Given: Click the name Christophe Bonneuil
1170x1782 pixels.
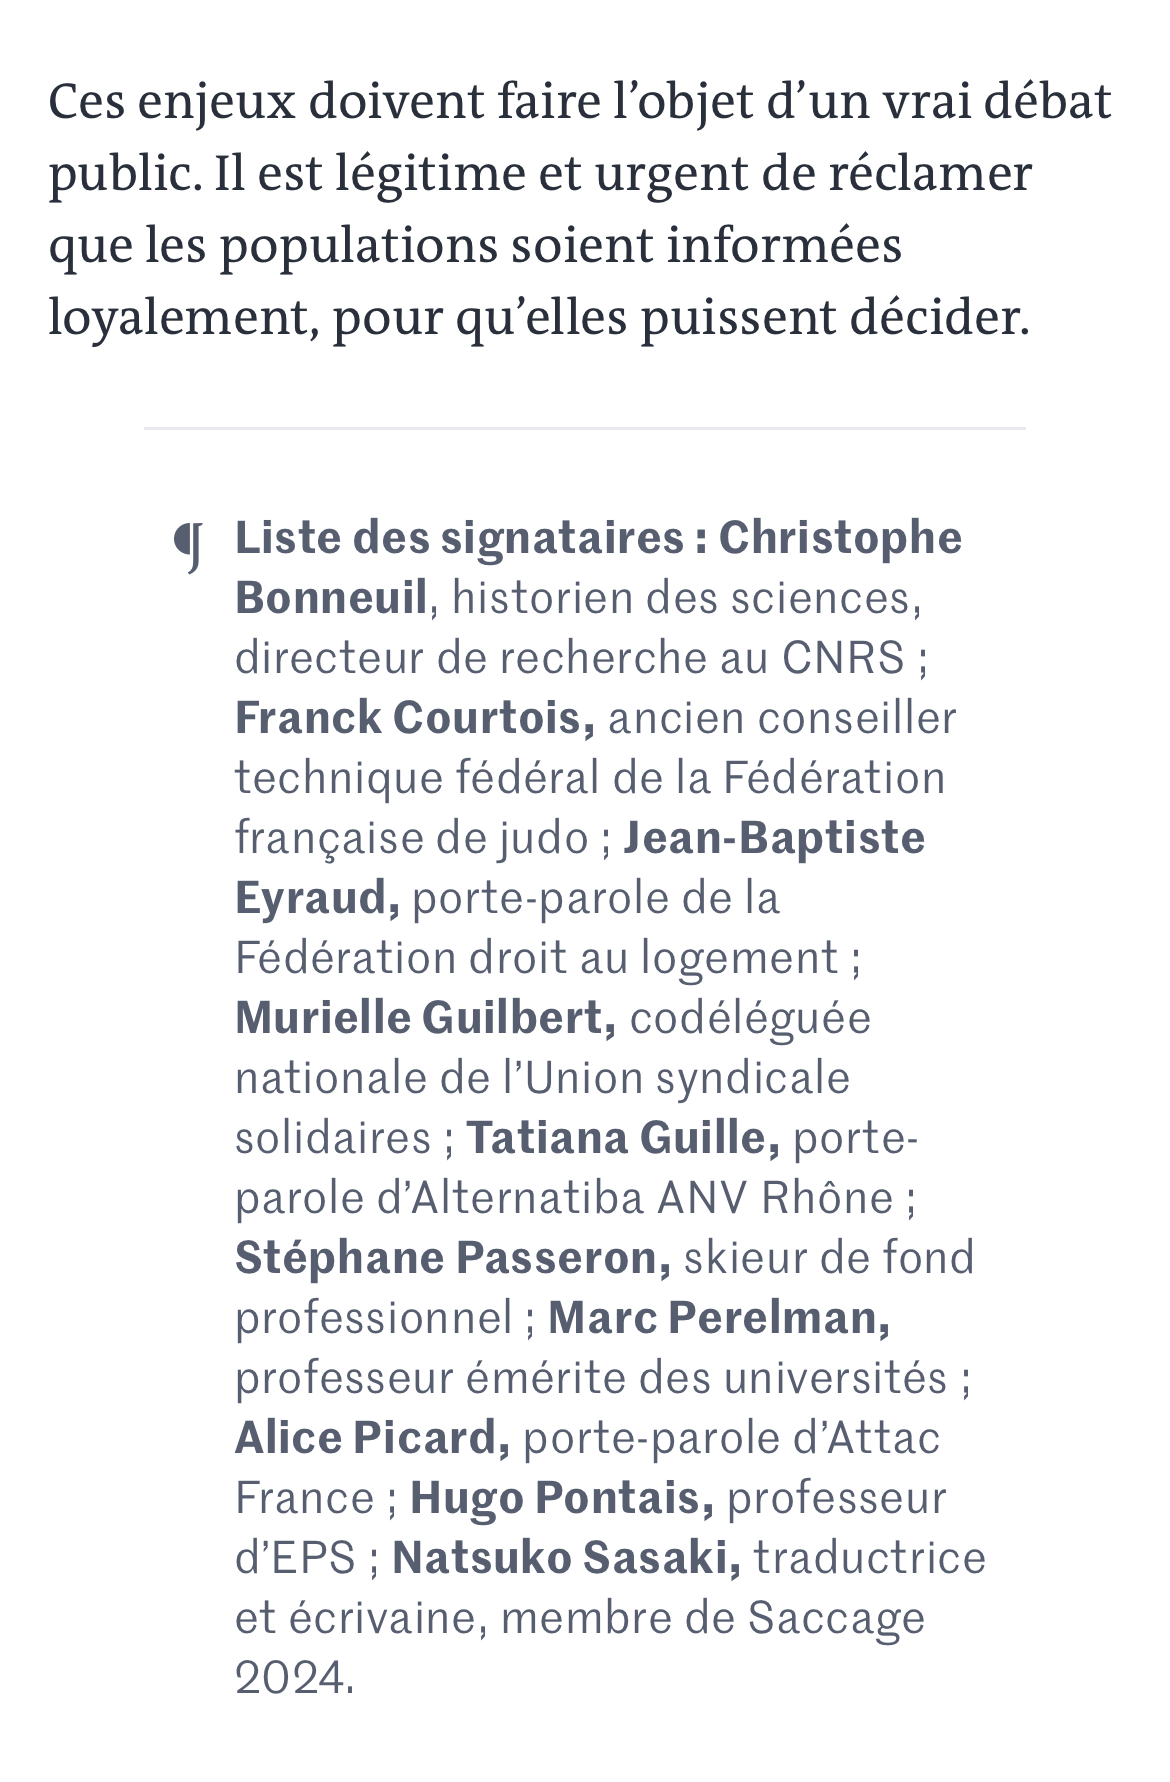Looking at the screenshot, I should (x=840, y=538).
